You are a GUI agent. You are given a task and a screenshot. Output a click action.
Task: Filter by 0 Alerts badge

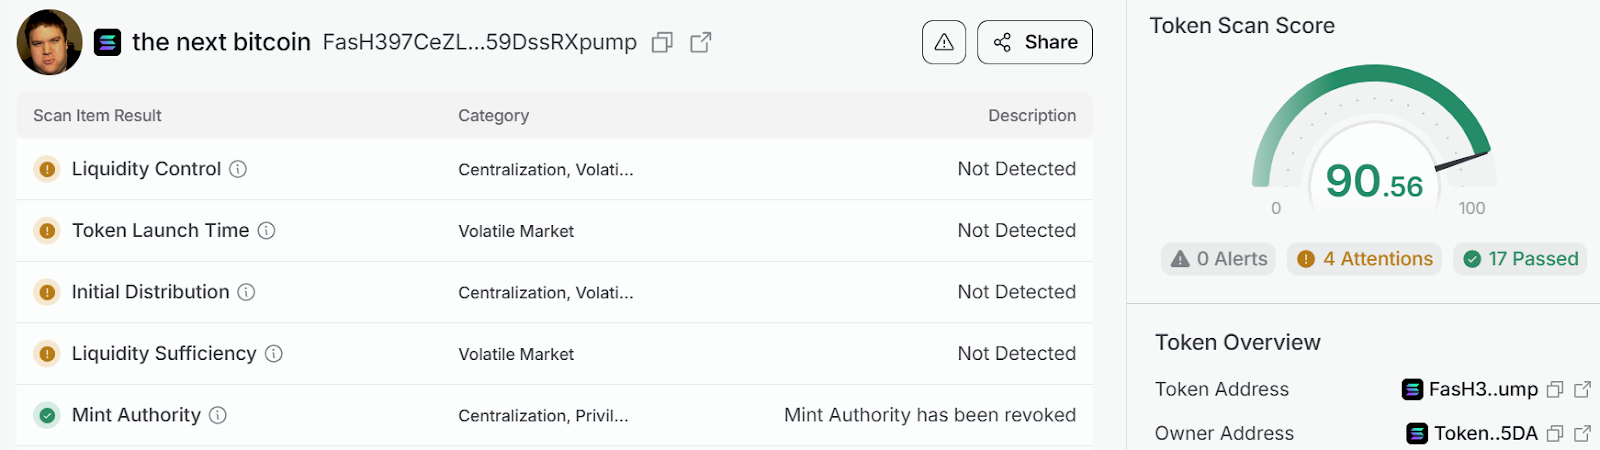point(1218,259)
